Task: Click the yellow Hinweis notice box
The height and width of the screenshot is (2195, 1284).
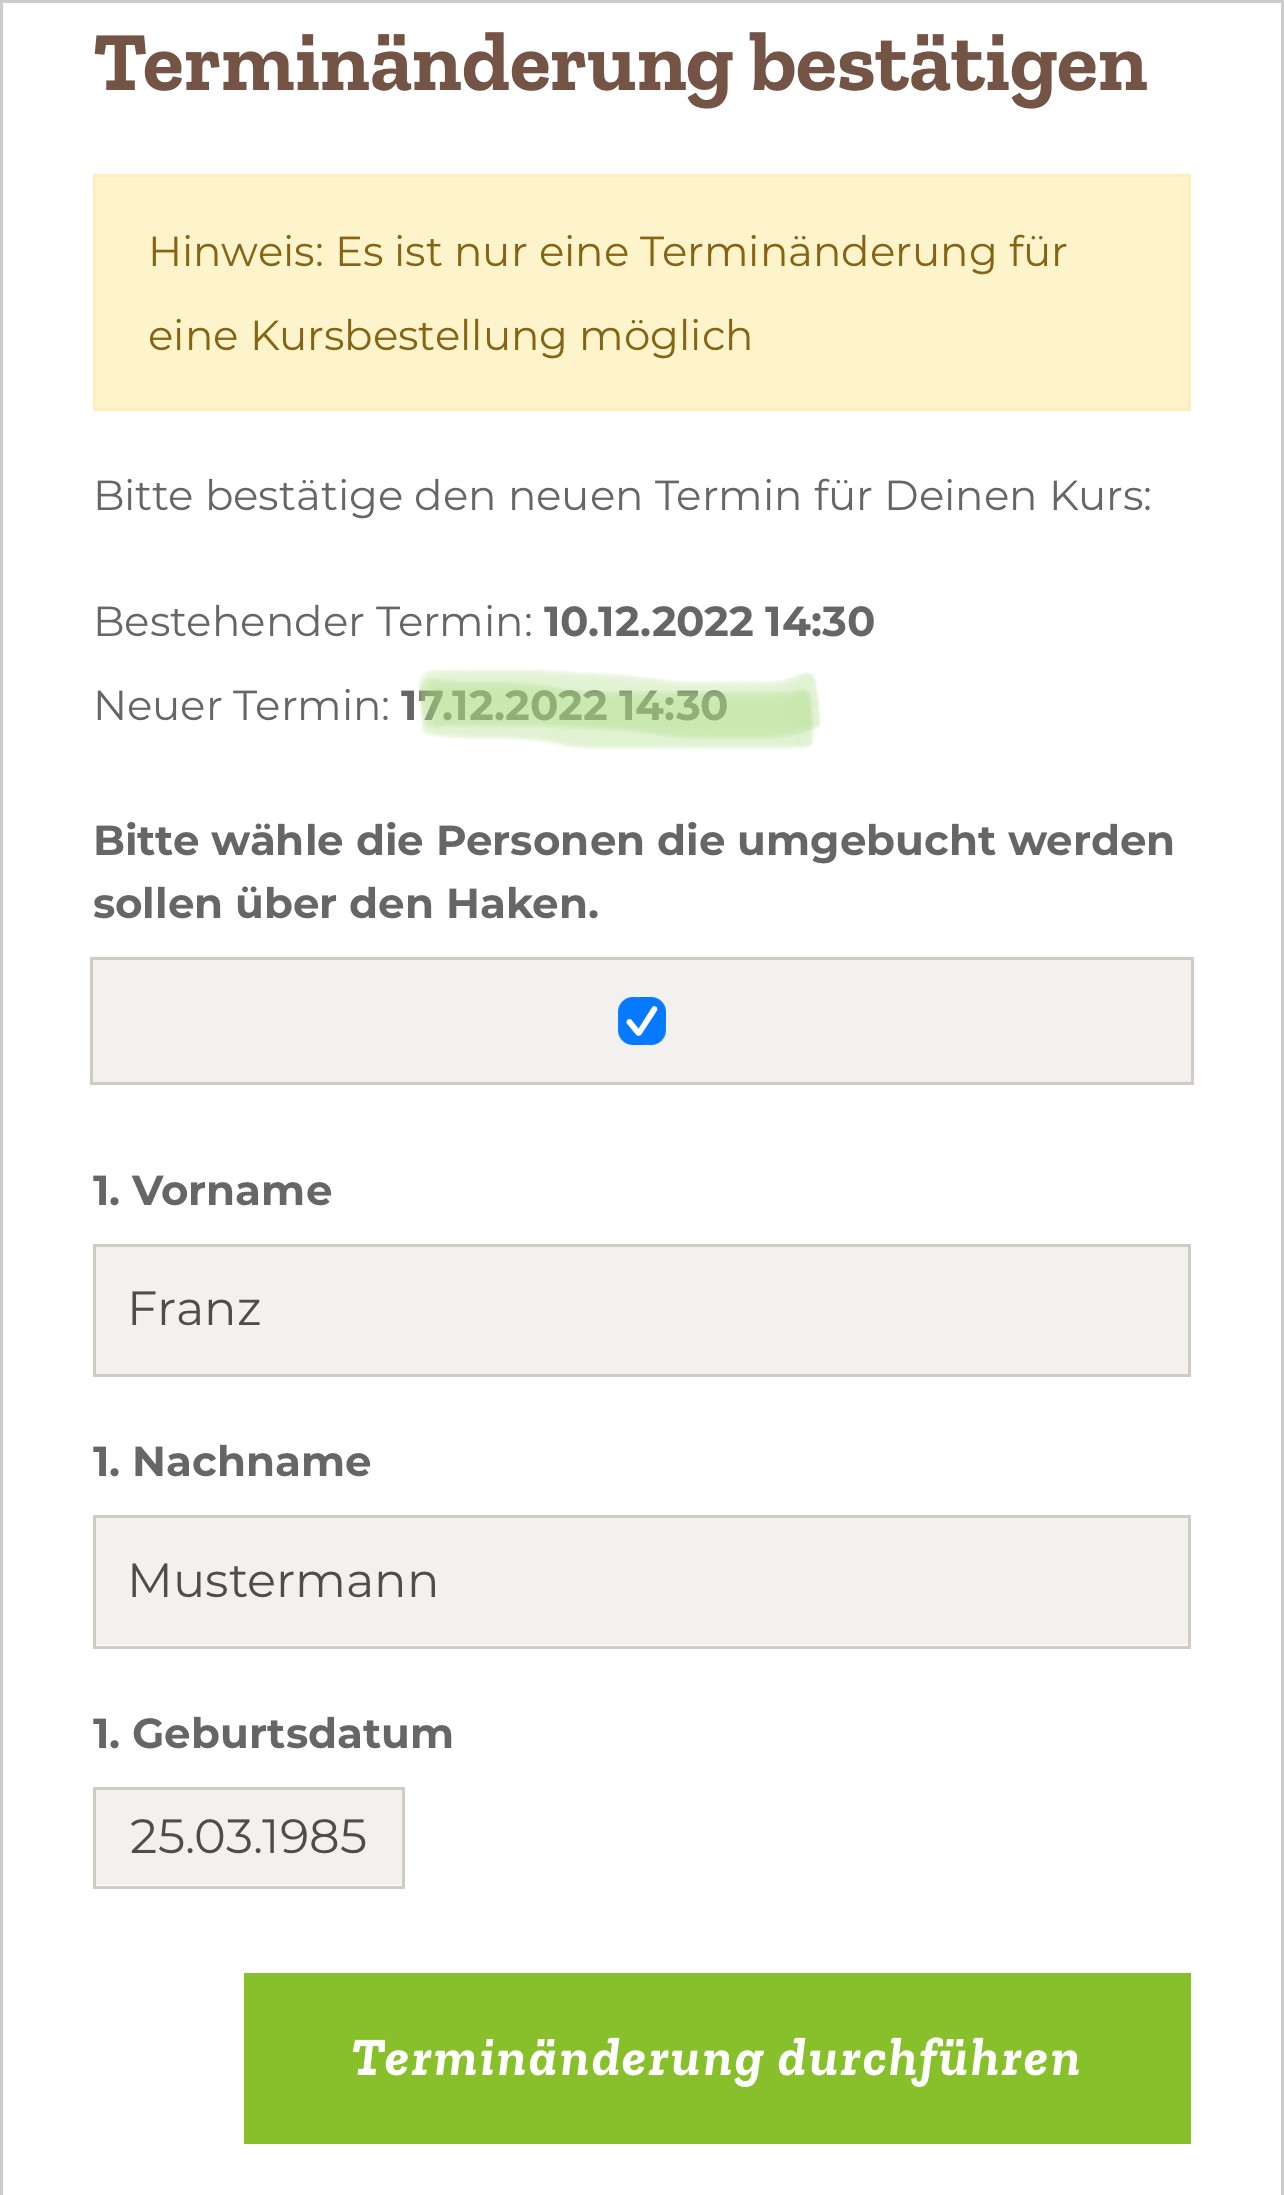Action: pyautogui.click(x=642, y=291)
